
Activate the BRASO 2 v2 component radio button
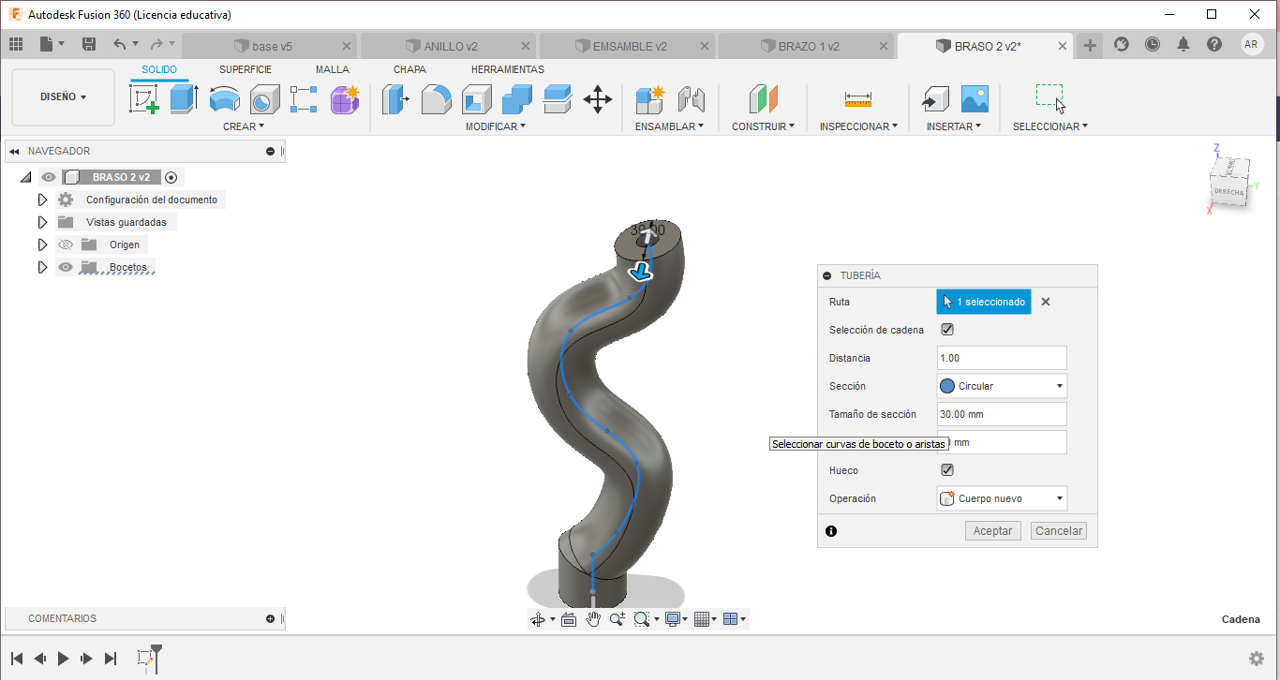(171, 177)
